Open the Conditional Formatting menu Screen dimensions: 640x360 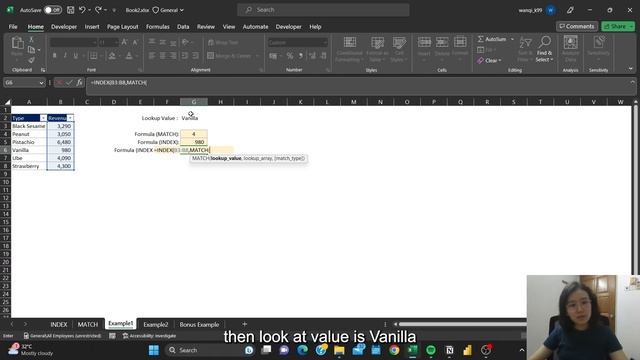pos(349,49)
